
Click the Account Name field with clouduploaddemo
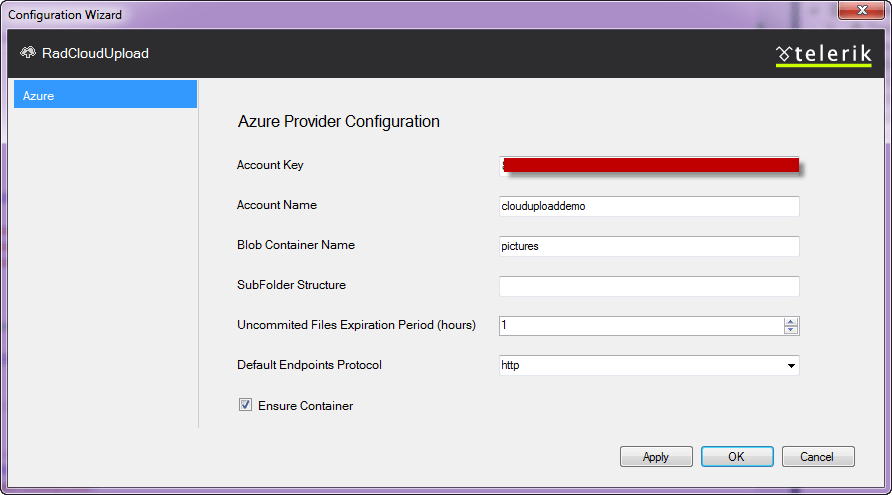[649, 206]
